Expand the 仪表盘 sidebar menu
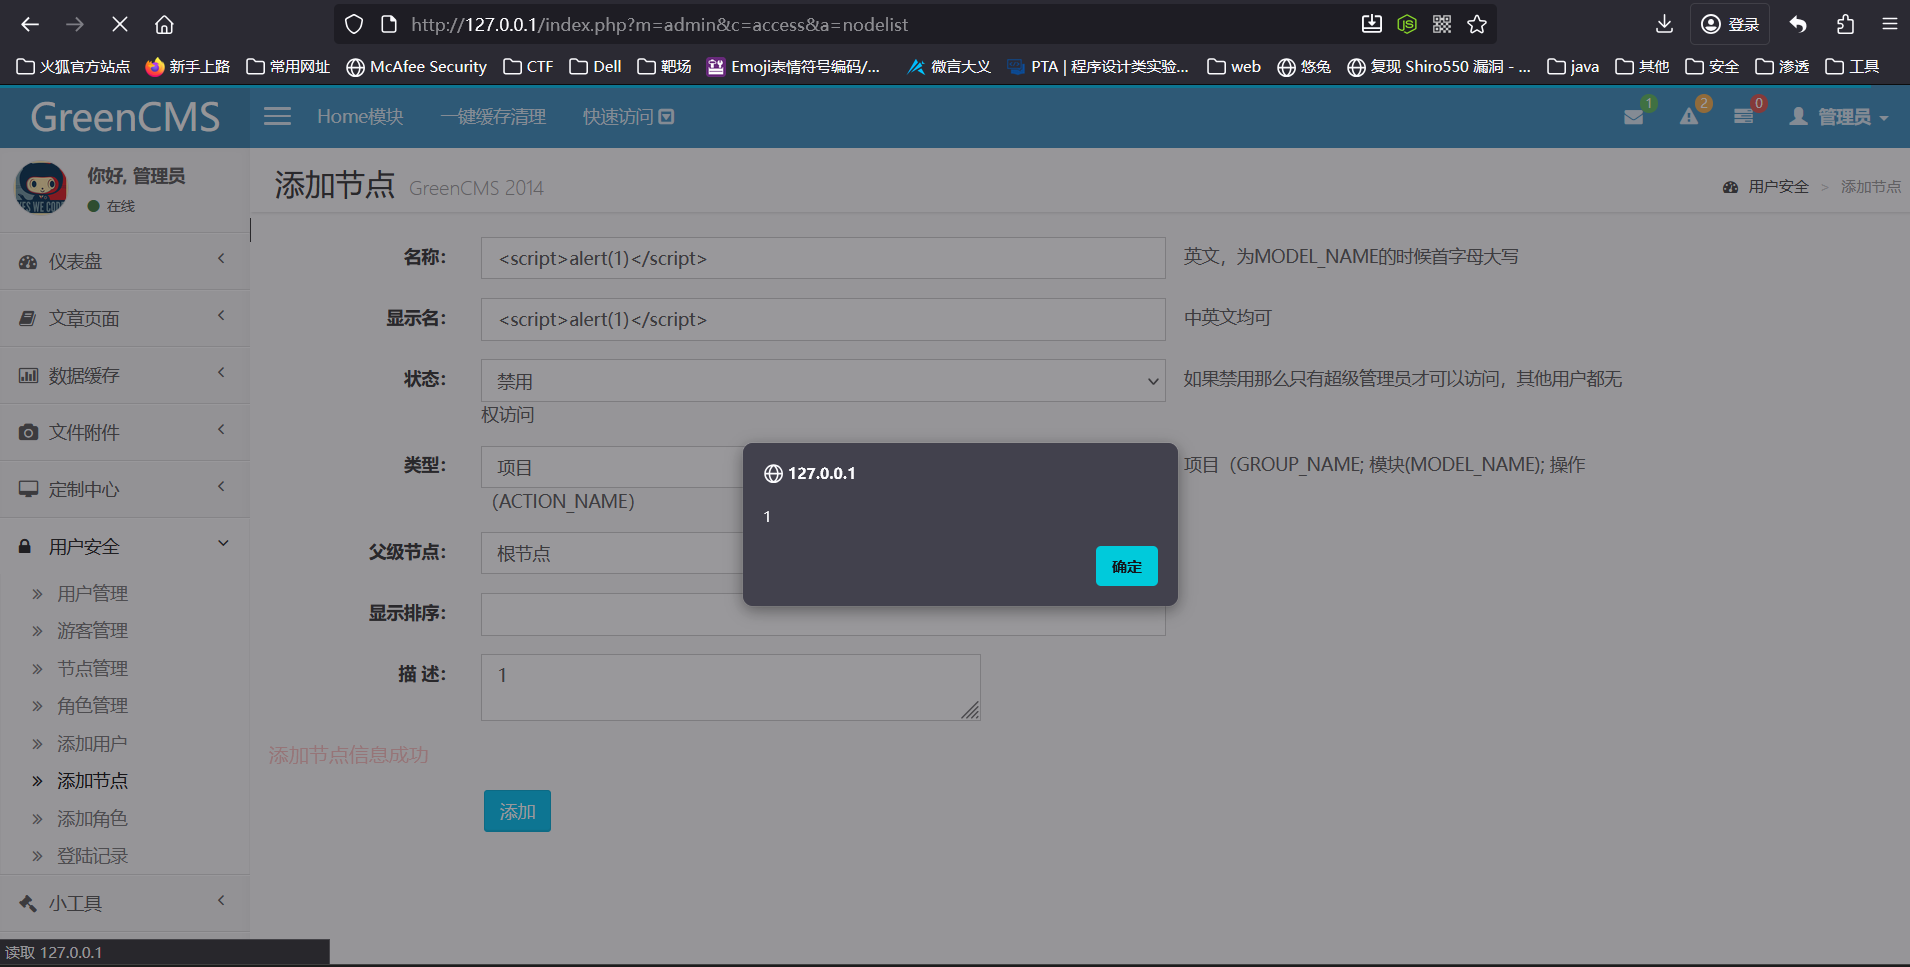 (x=124, y=261)
